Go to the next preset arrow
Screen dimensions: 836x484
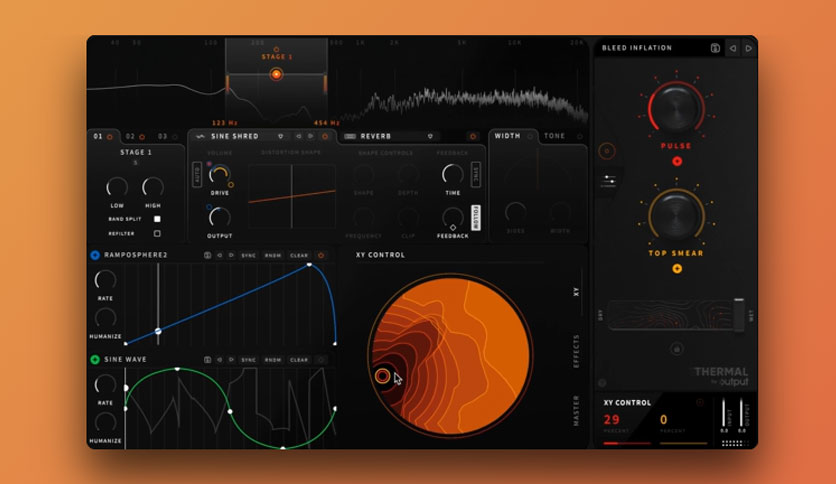click(x=748, y=48)
